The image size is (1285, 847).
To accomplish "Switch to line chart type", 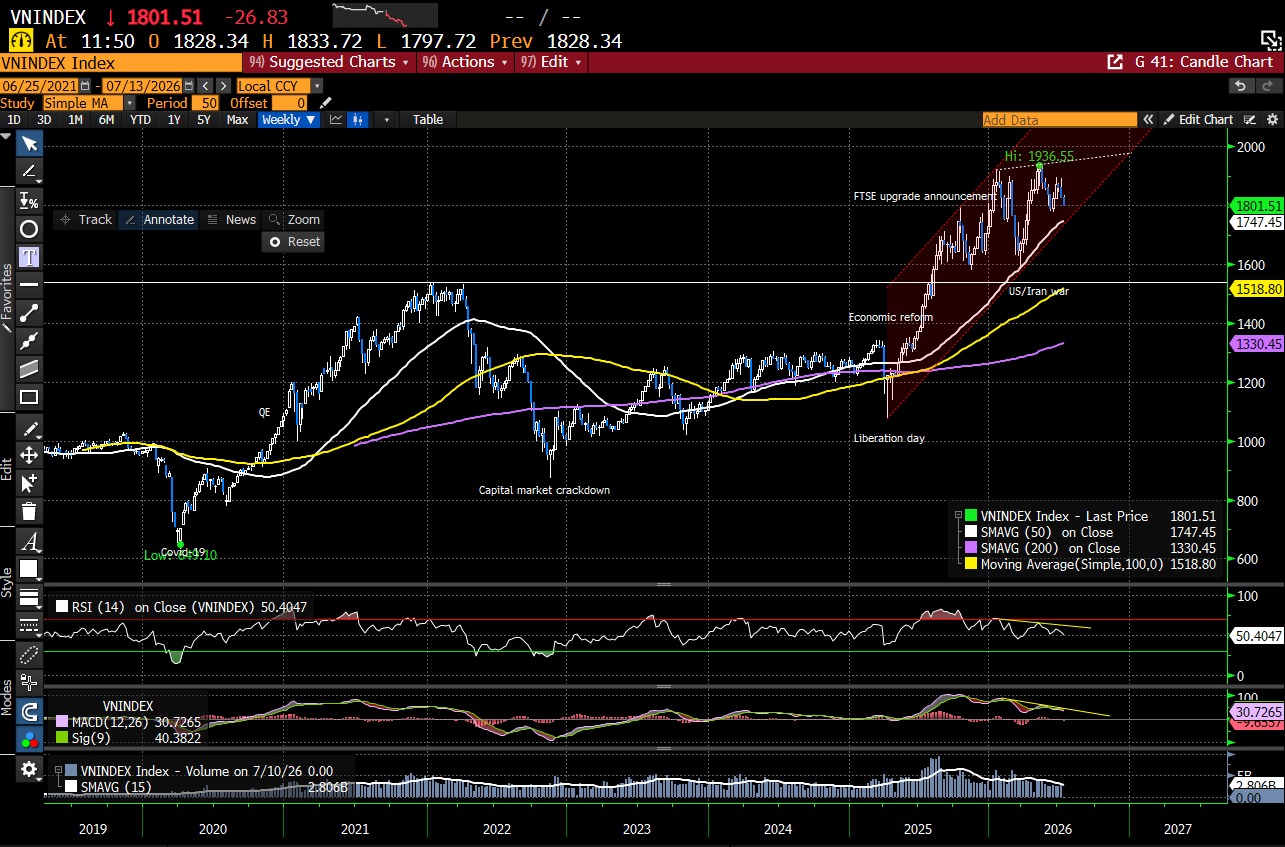I will coord(336,119).
